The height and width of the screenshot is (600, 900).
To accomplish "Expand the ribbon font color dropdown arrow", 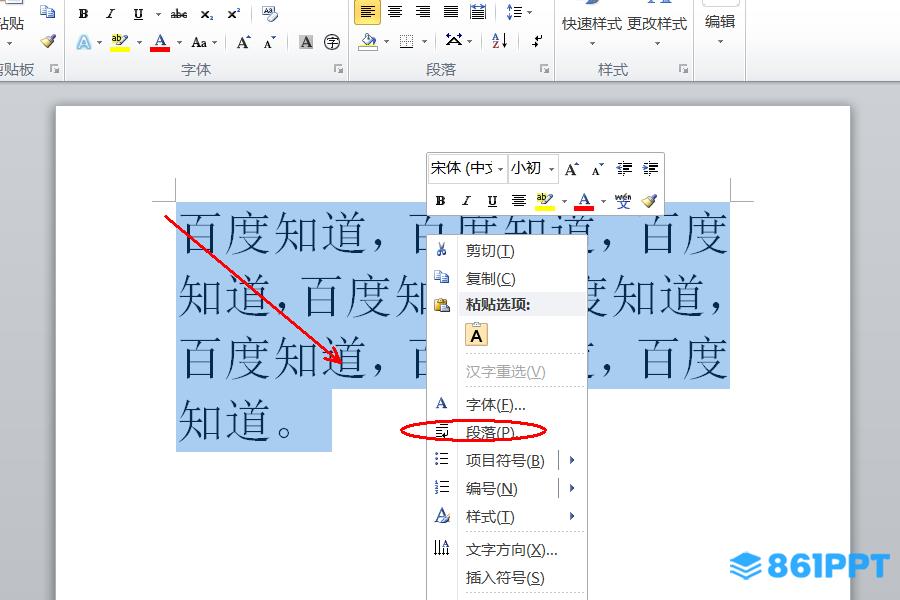I will (x=179, y=42).
